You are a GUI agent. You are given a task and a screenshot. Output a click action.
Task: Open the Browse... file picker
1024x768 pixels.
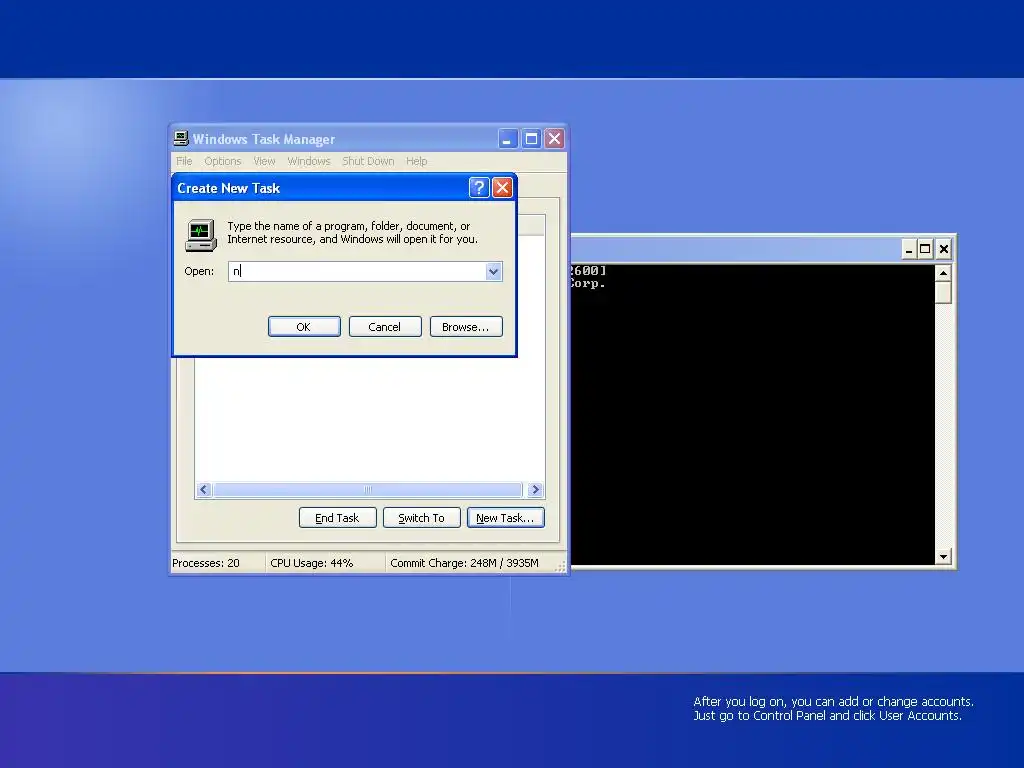tap(466, 327)
